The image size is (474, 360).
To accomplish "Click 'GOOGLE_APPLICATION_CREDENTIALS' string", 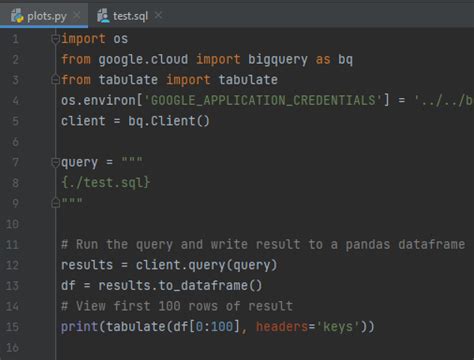I will click(x=262, y=100).
